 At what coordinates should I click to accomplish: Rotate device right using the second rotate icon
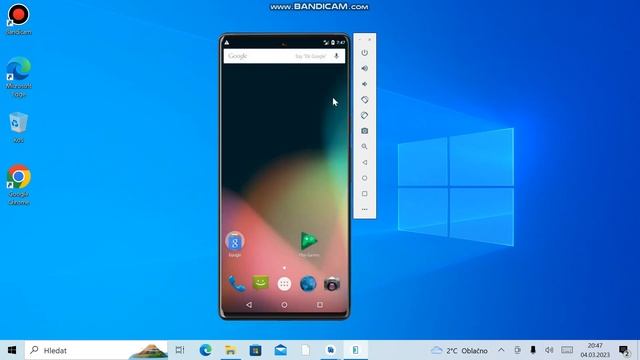[x=364, y=116]
